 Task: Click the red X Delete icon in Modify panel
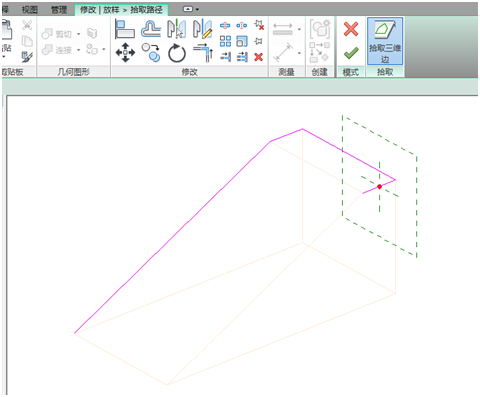click(x=259, y=57)
